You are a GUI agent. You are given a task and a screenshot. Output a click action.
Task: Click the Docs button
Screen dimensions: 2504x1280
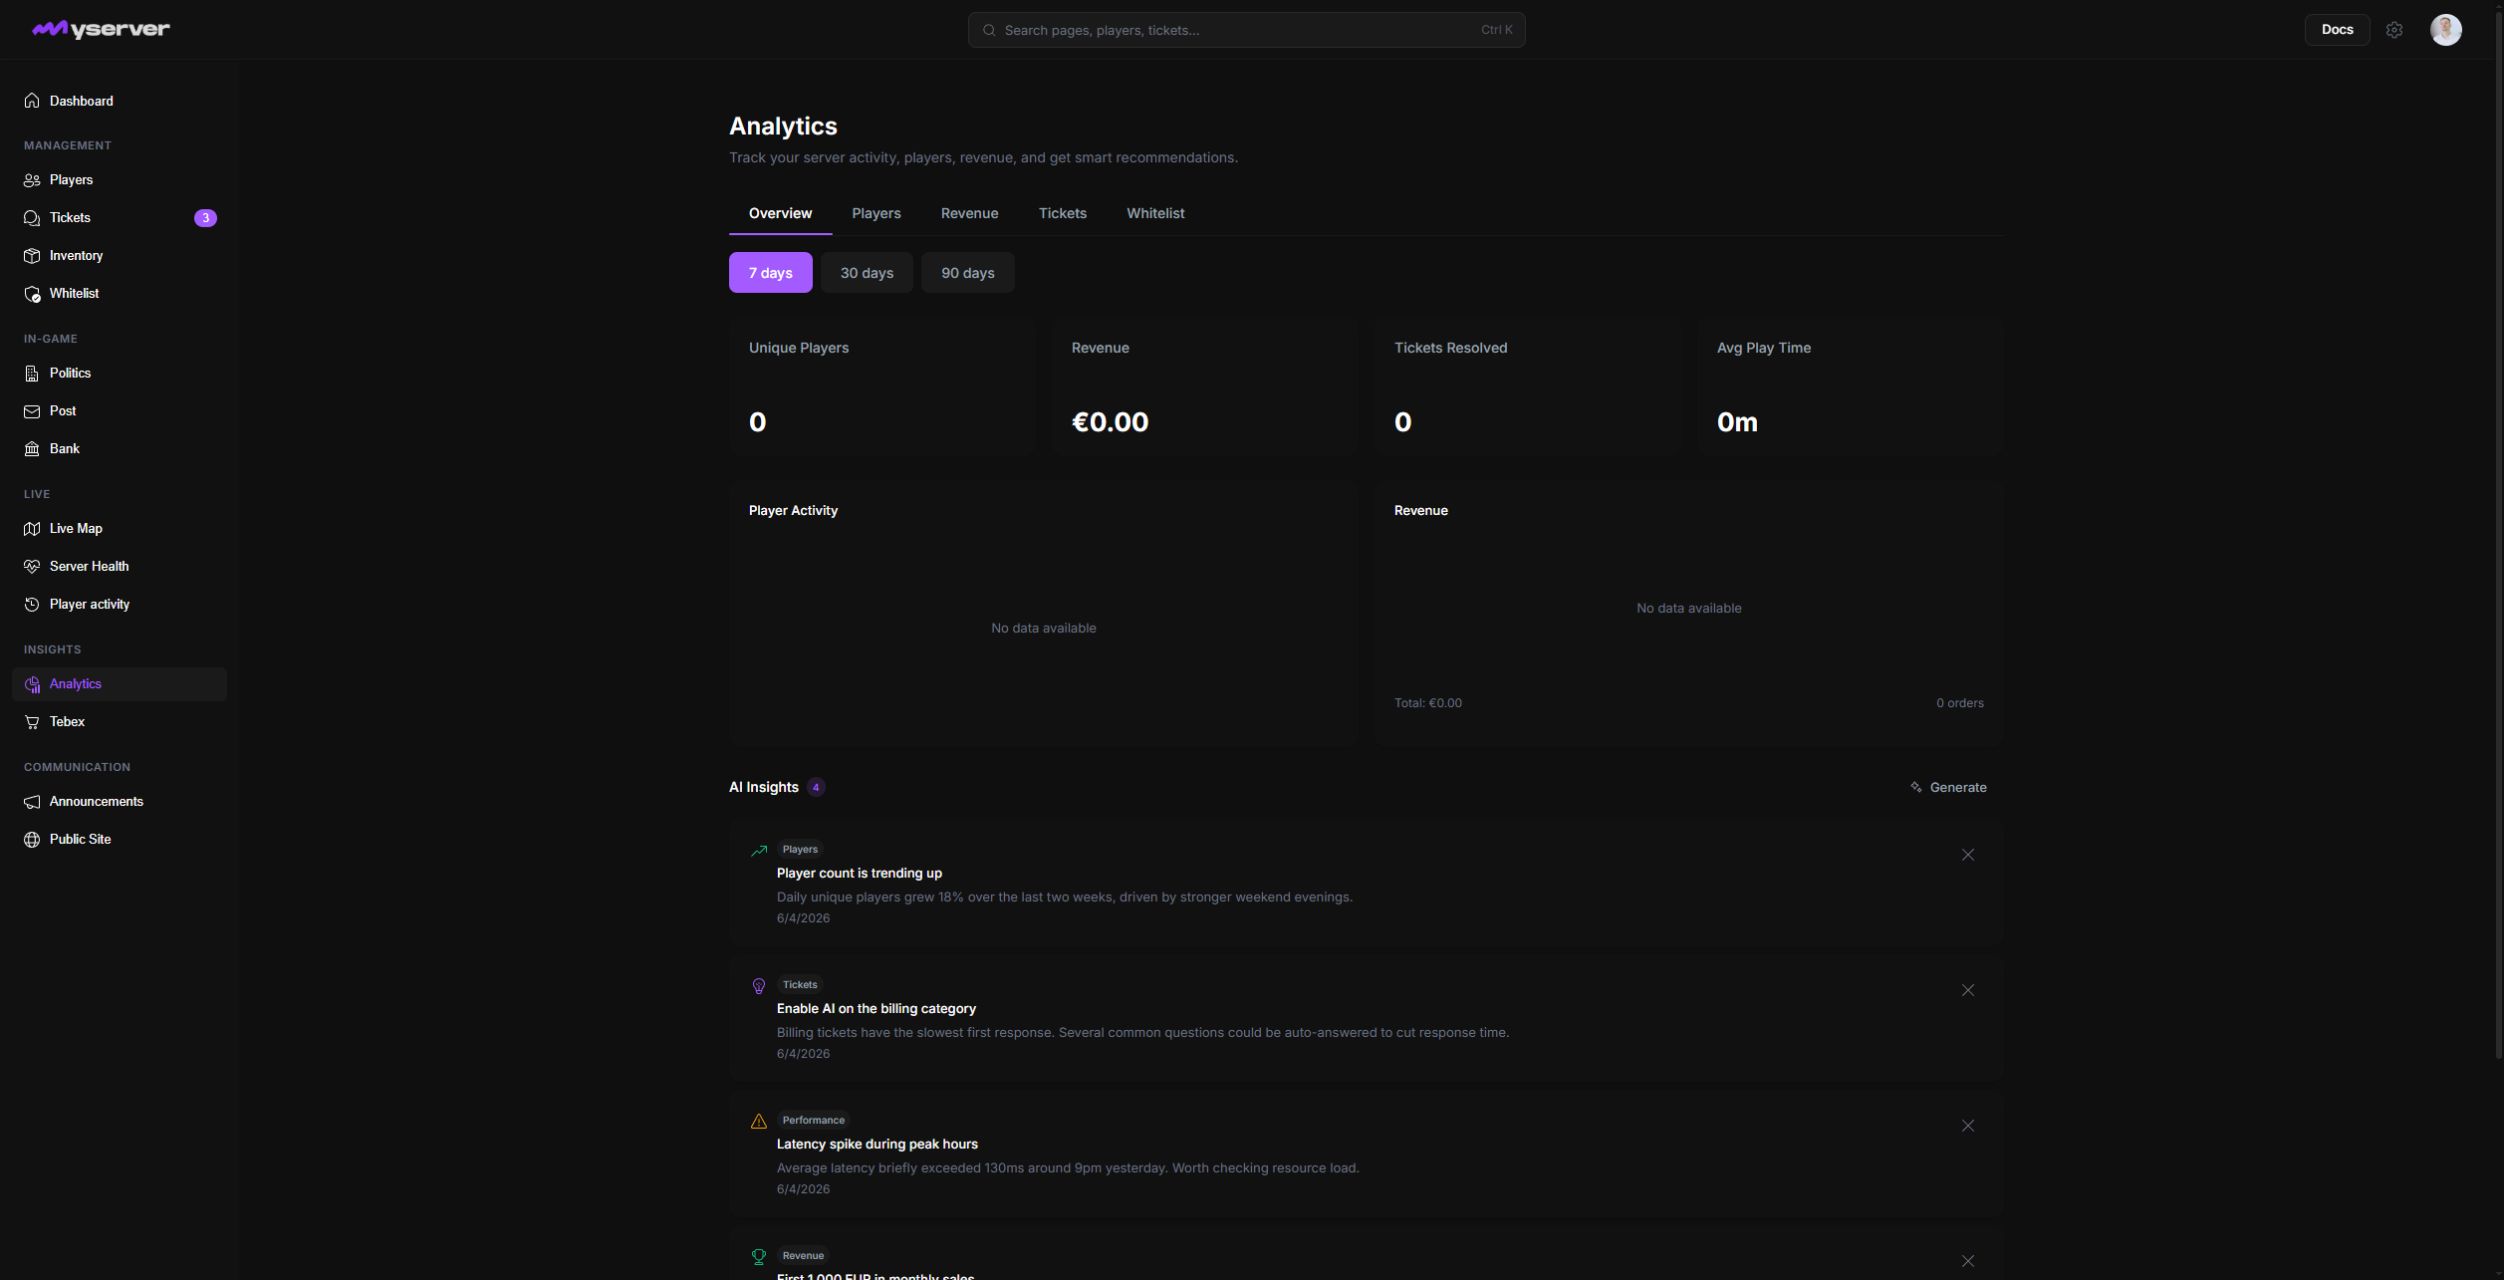pyautogui.click(x=2337, y=30)
